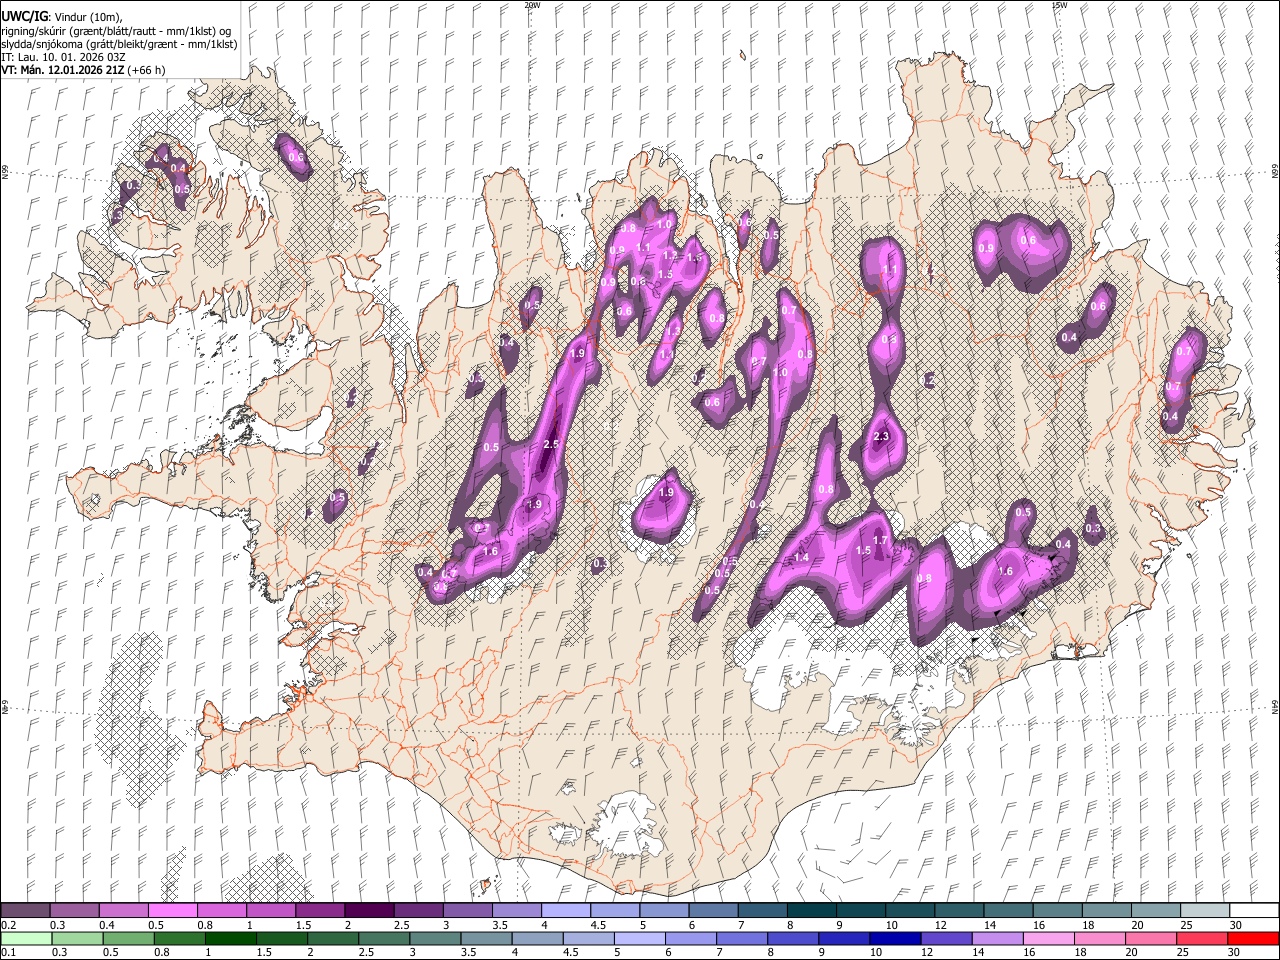This screenshot has width=1280, height=960.
Task: Select the 3.5 swatch in the lower legend row
Action: coord(486,938)
